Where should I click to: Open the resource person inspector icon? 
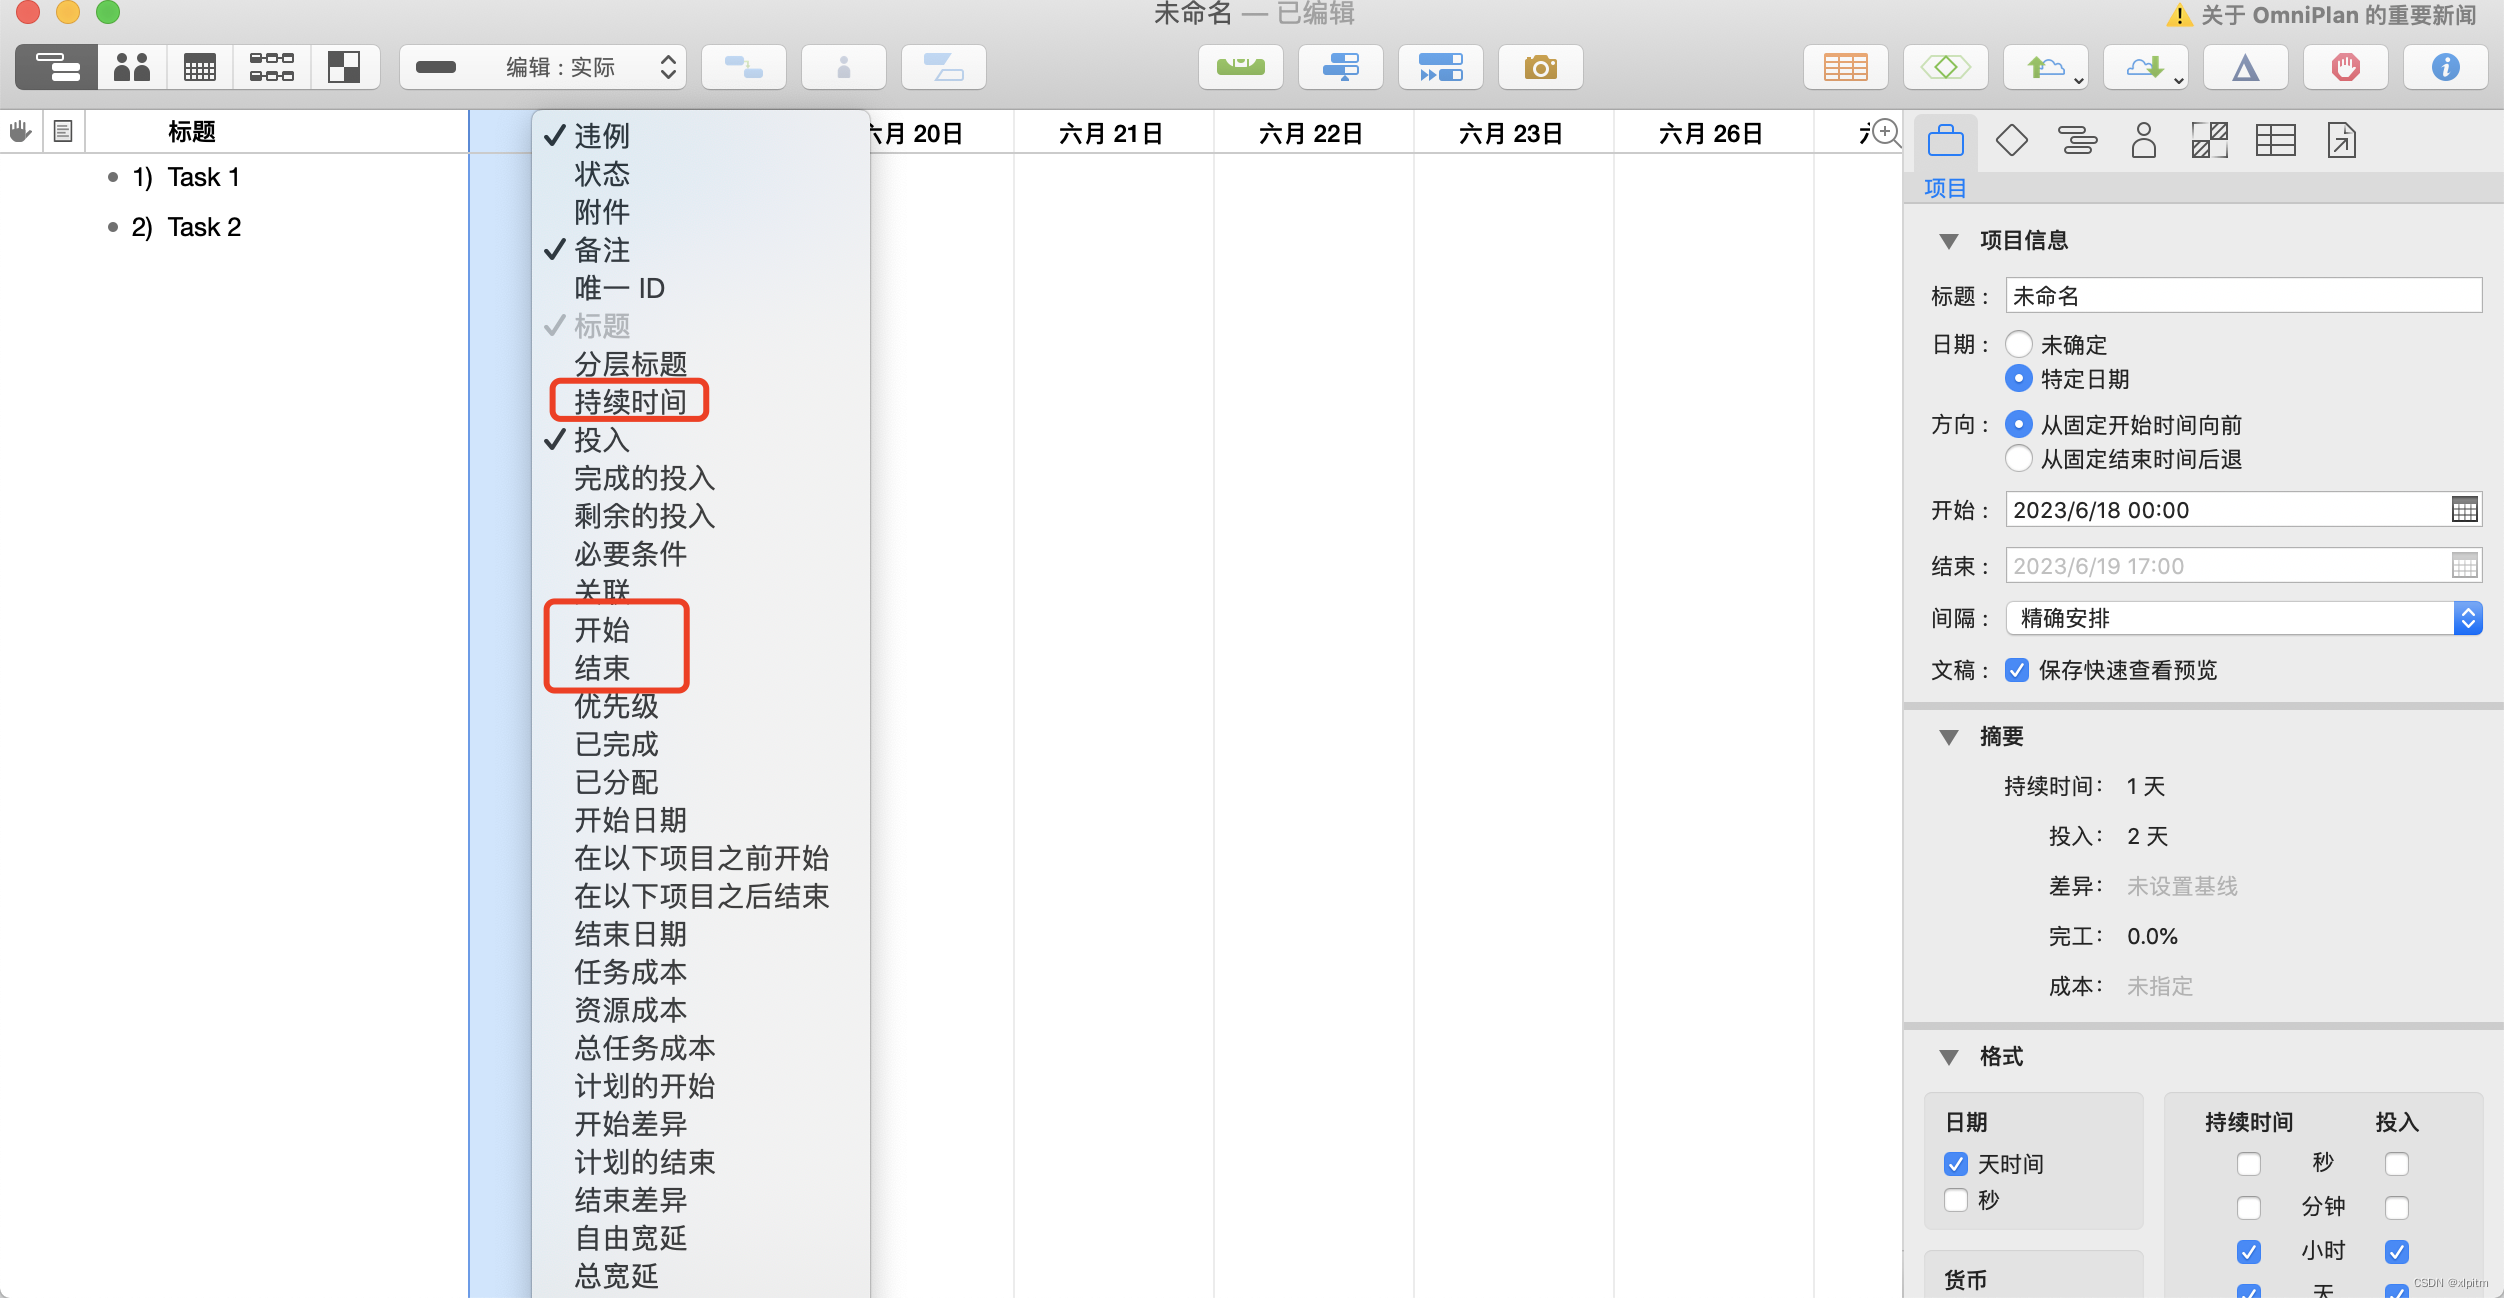pos(2143,140)
